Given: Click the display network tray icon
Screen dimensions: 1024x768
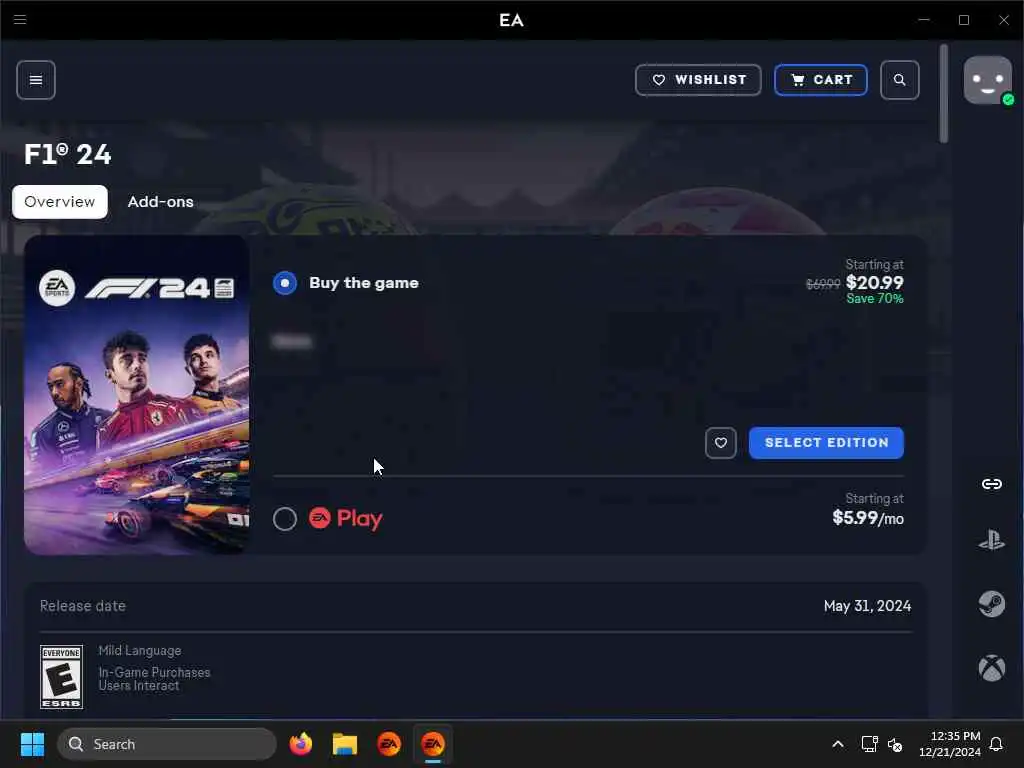Looking at the screenshot, I should pyautogui.click(x=869, y=744).
